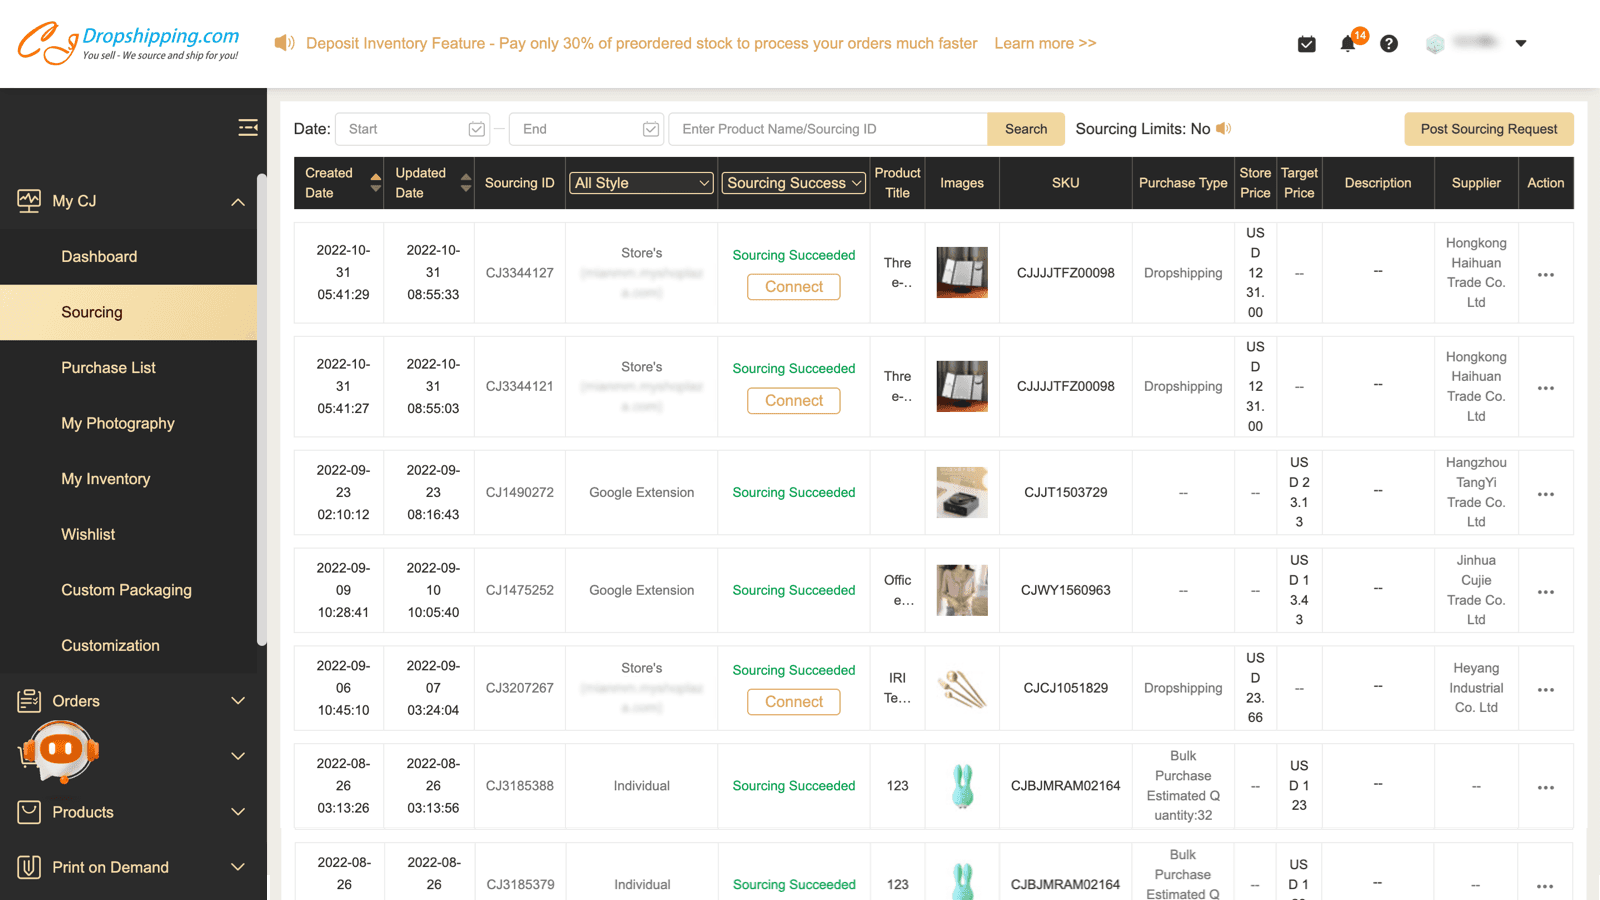Click the product thumbnail for CJ1490272

click(x=961, y=492)
